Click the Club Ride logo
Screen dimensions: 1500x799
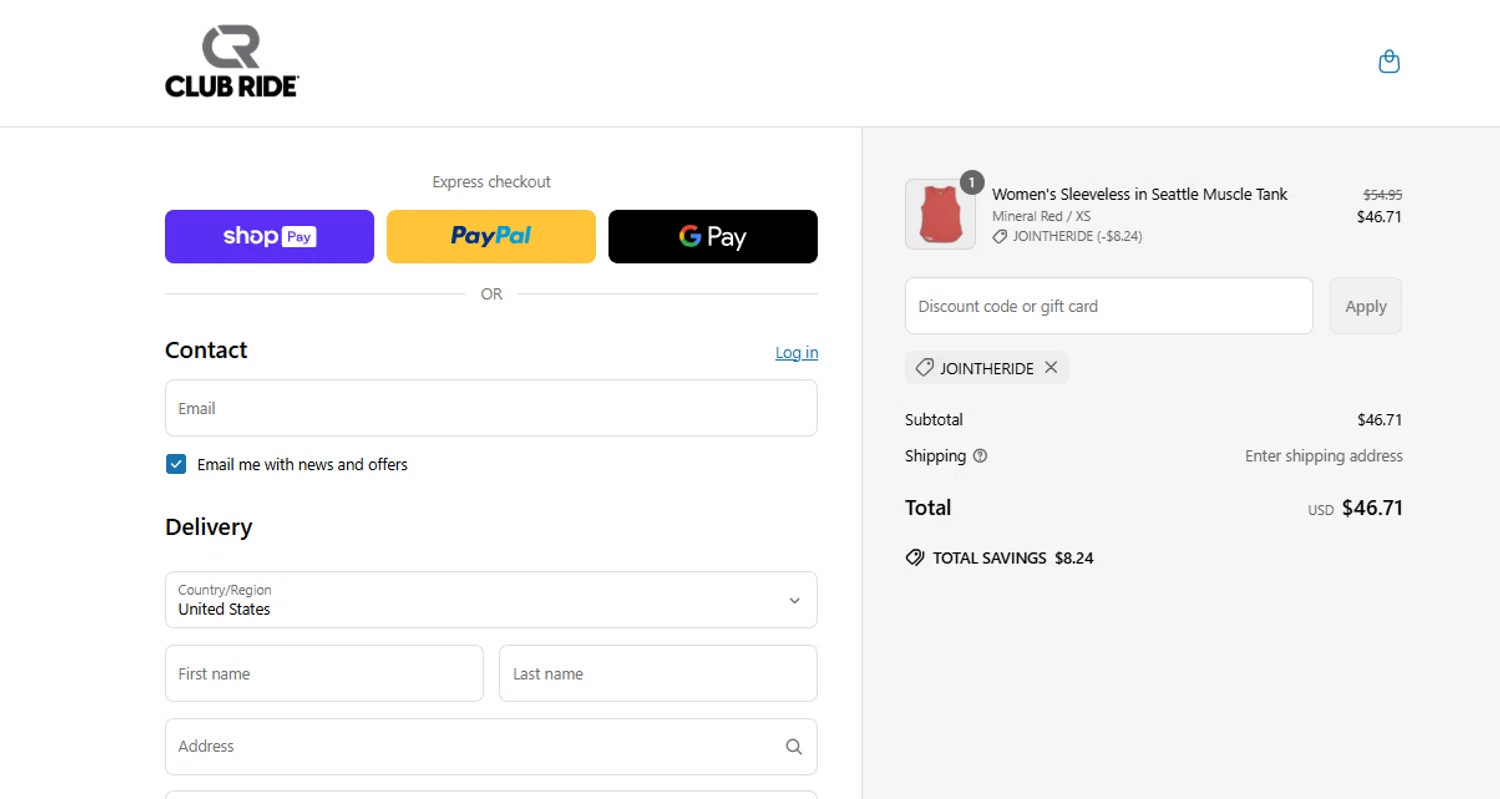232,62
